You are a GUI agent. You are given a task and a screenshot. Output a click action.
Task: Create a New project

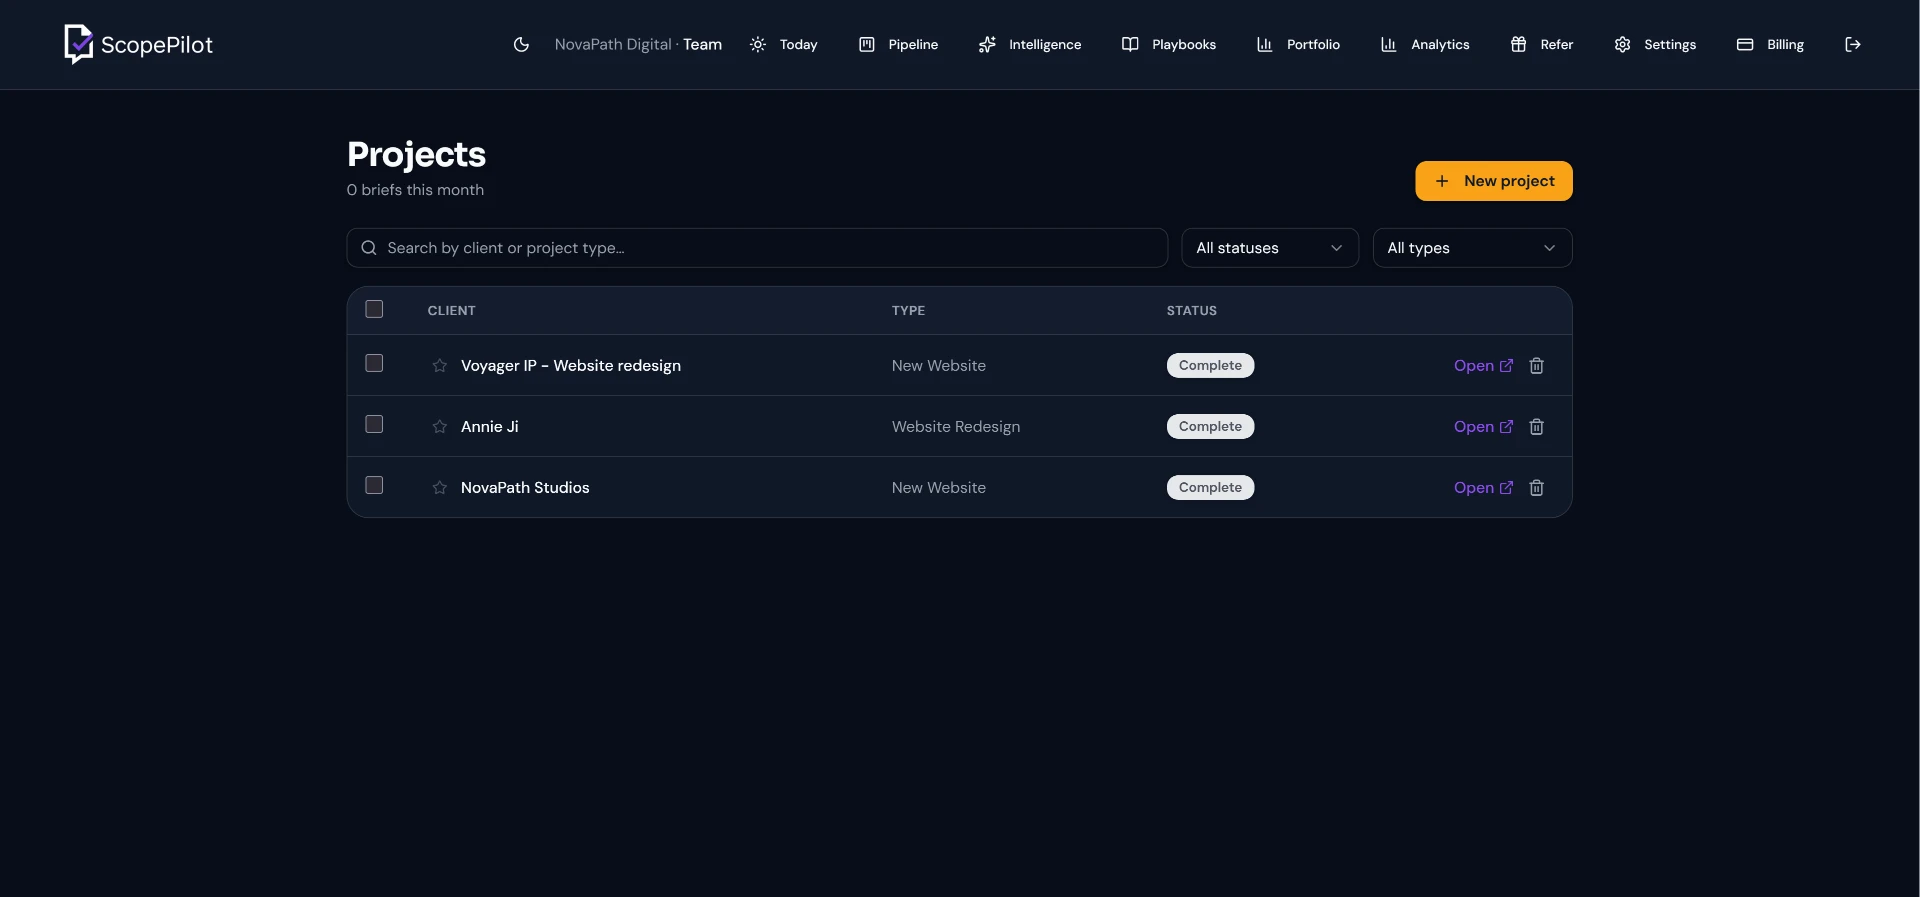coord(1494,181)
